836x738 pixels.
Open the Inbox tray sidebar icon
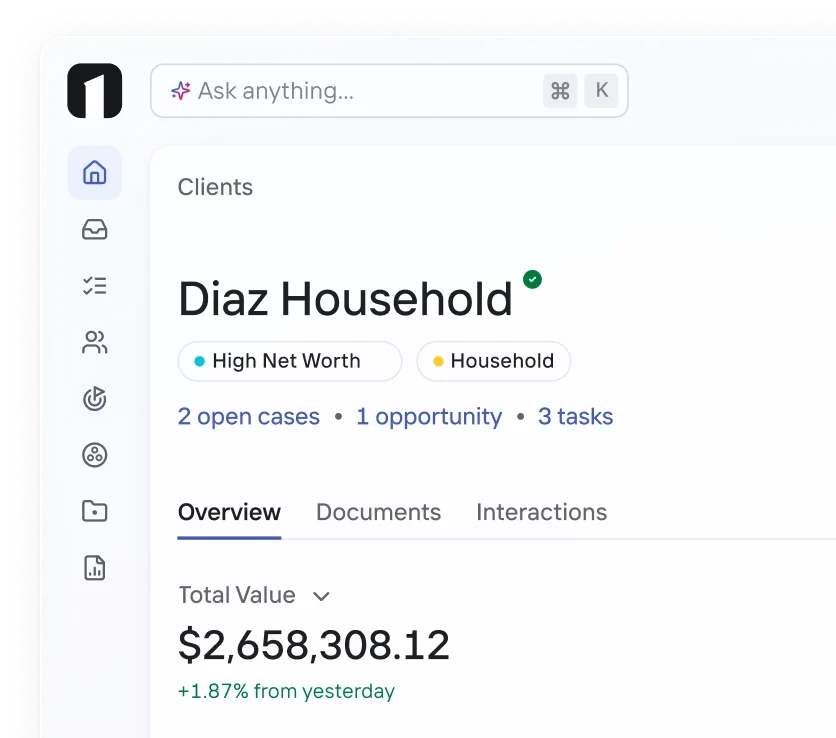94,229
